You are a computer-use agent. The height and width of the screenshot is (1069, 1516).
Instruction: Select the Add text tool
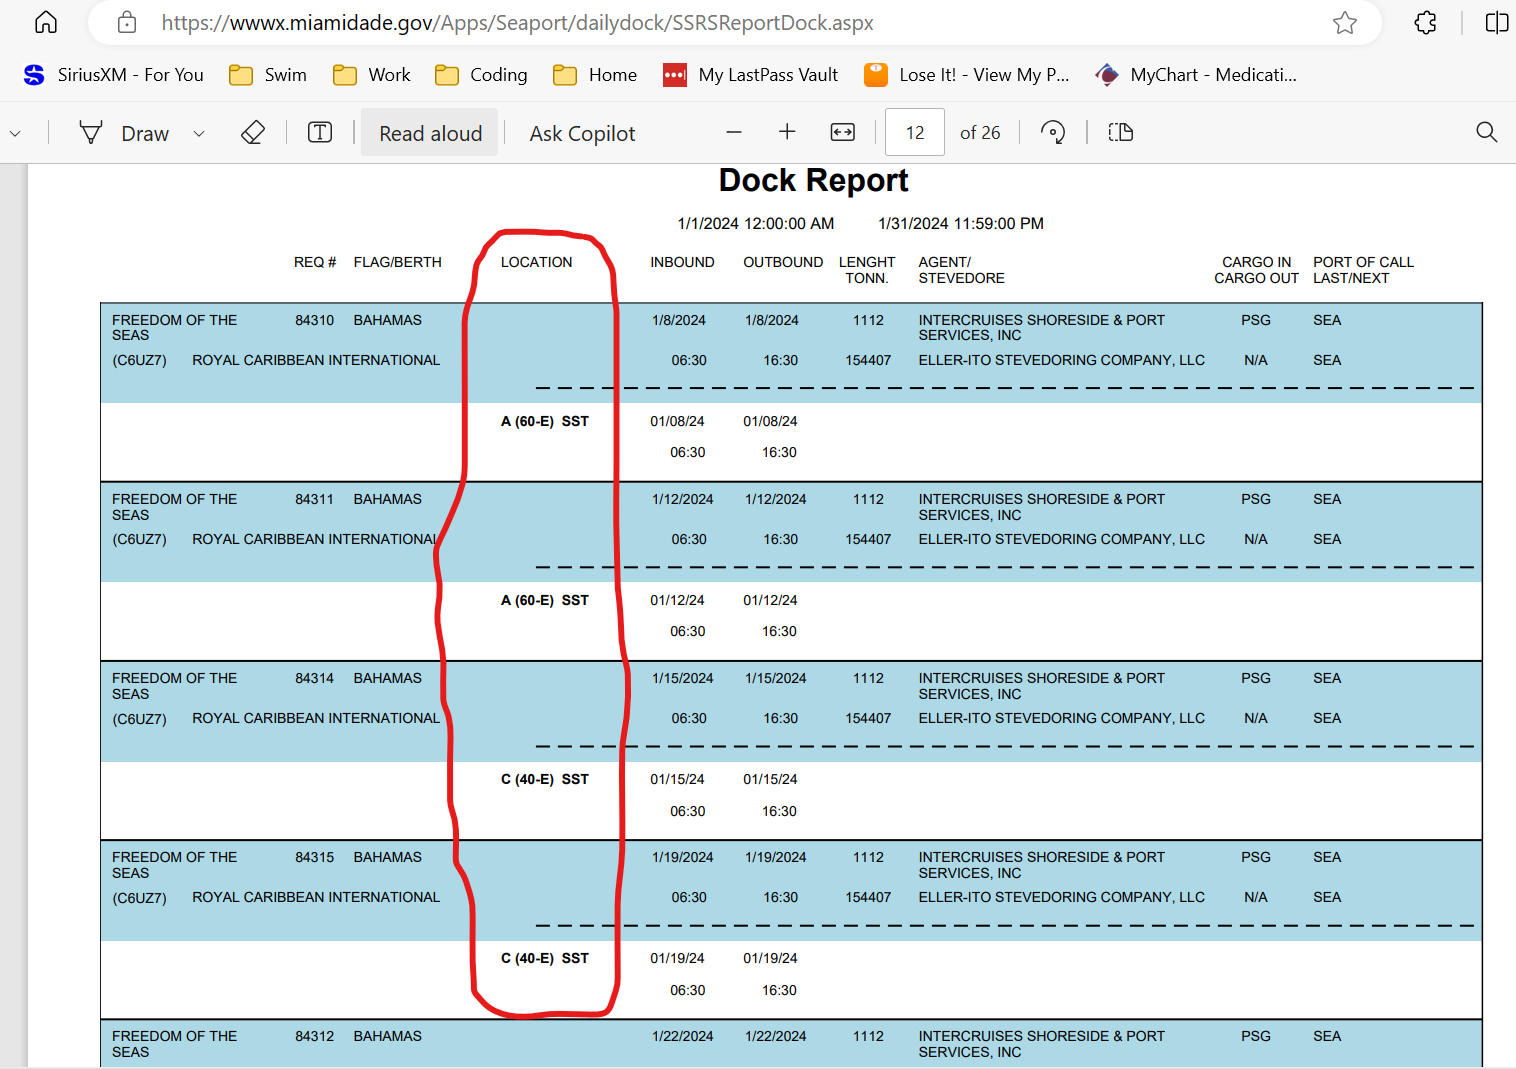(x=320, y=132)
